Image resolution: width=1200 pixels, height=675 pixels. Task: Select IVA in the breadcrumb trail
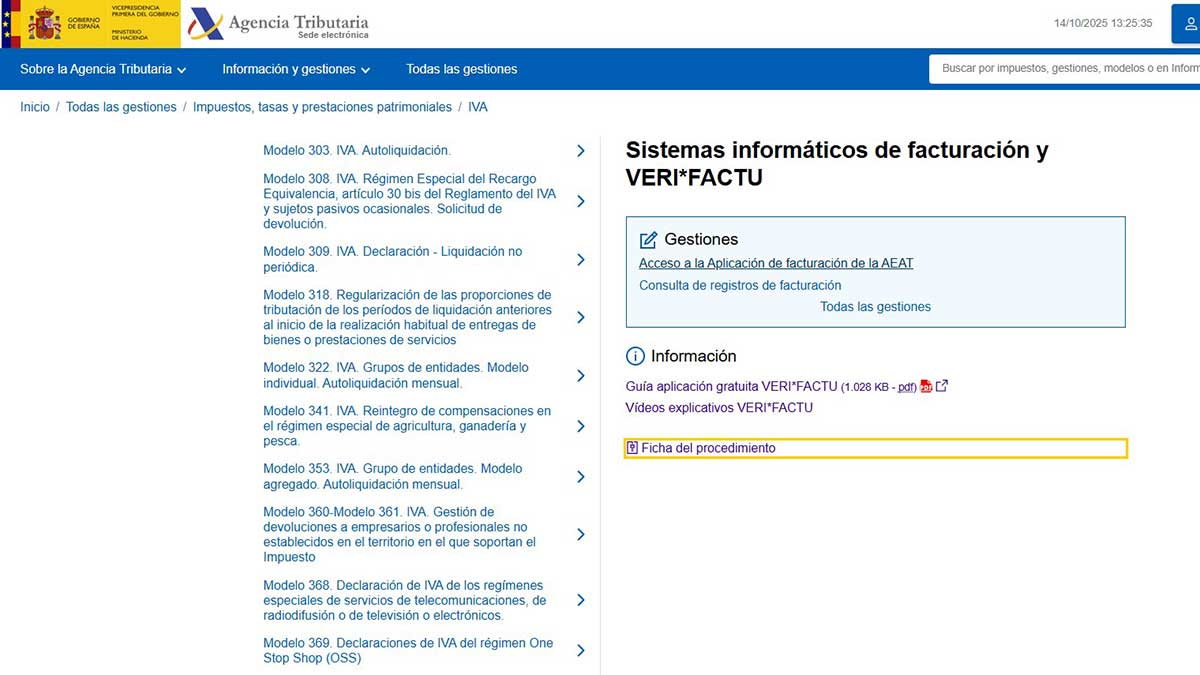pyautogui.click(x=477, y=107)
